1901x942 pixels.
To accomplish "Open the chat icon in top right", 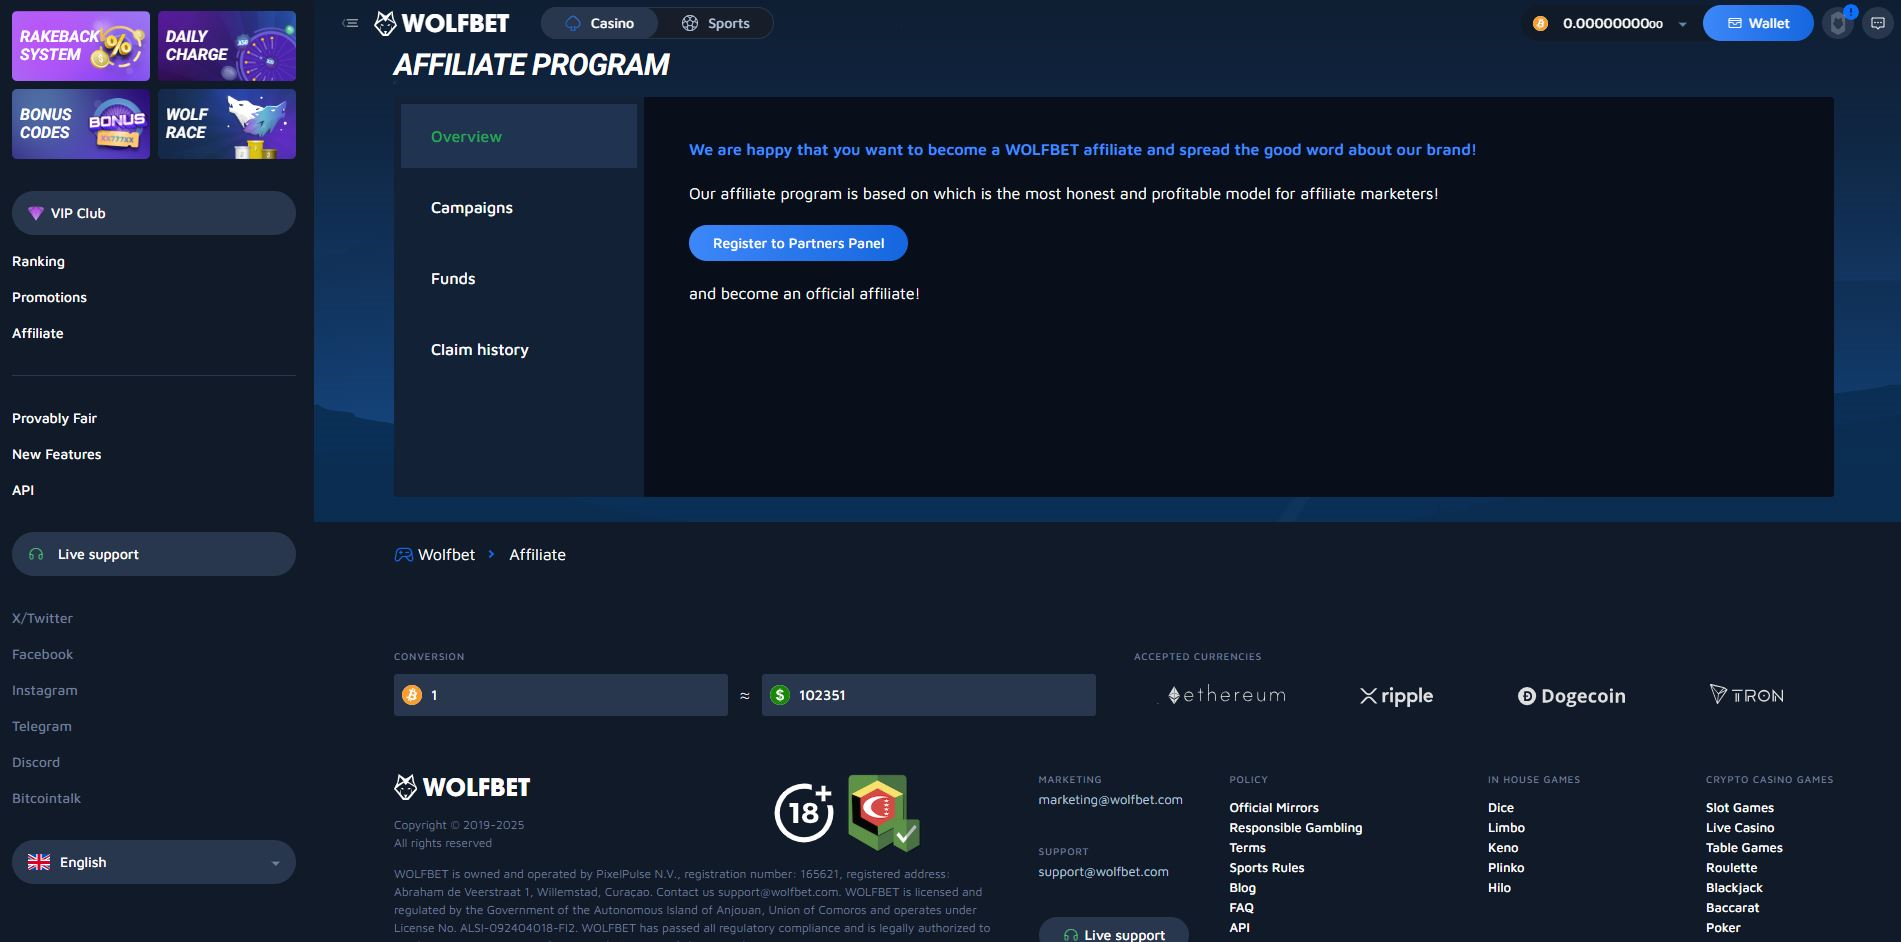I will point(1878,23).
